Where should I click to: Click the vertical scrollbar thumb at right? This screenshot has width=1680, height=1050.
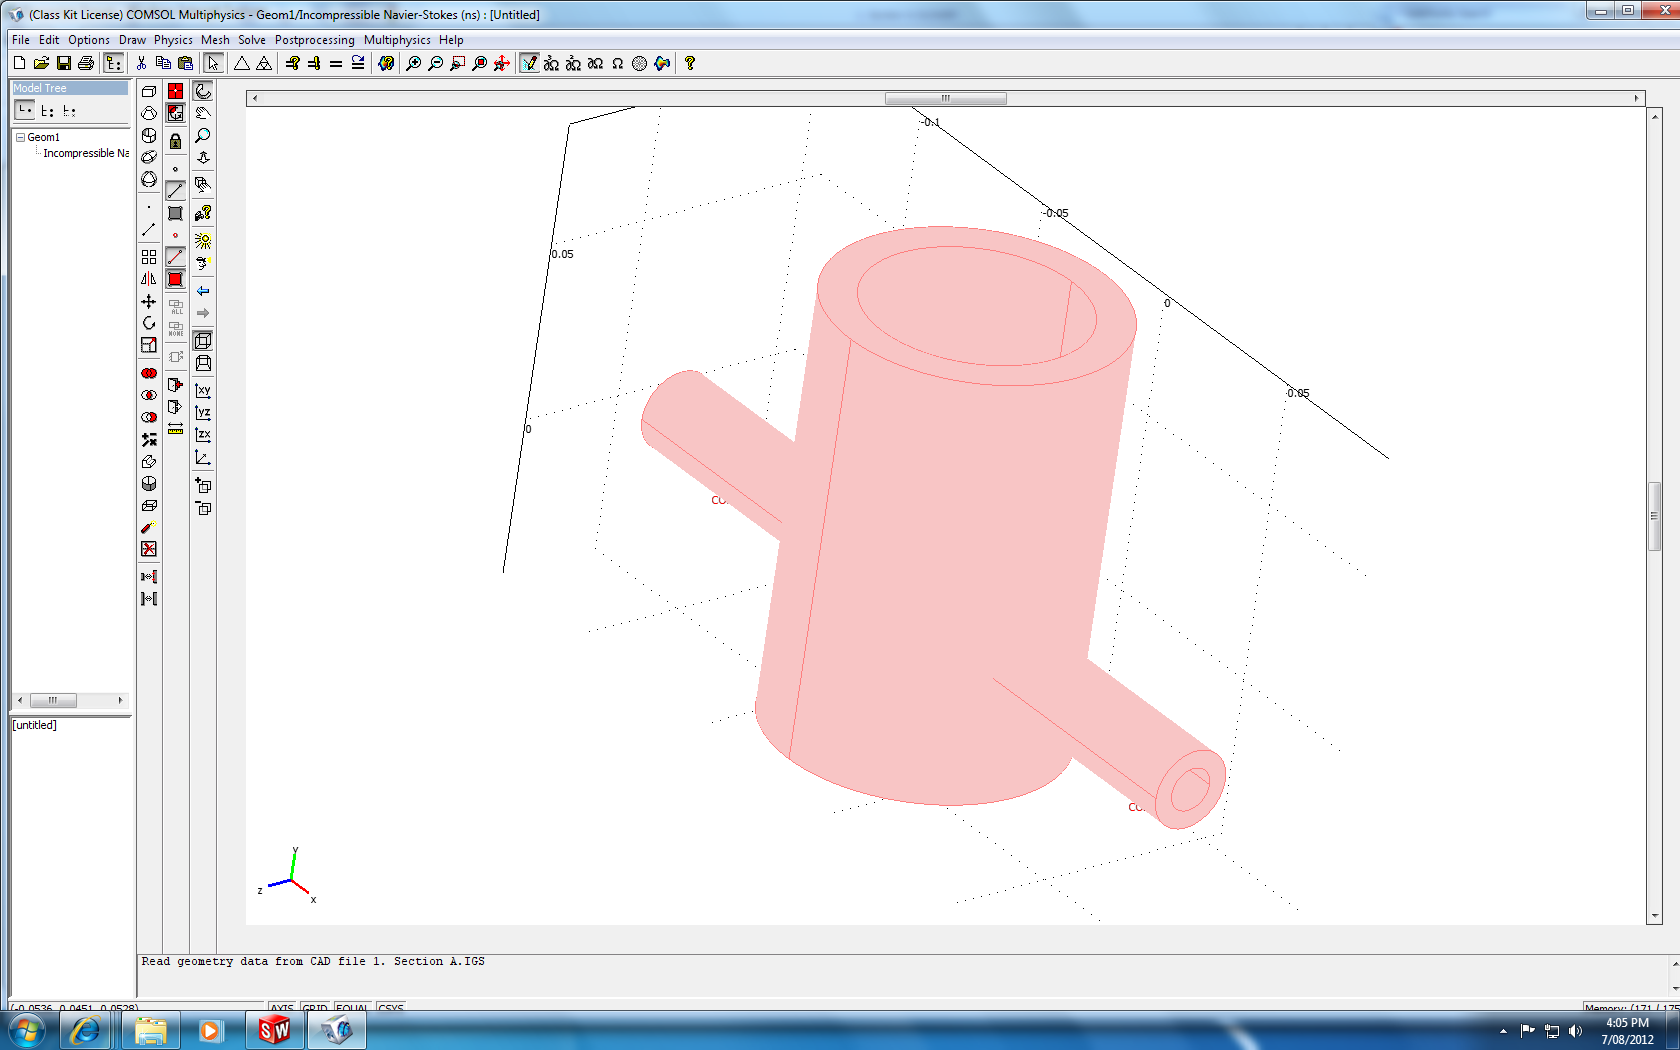[x=1654, y=516]
